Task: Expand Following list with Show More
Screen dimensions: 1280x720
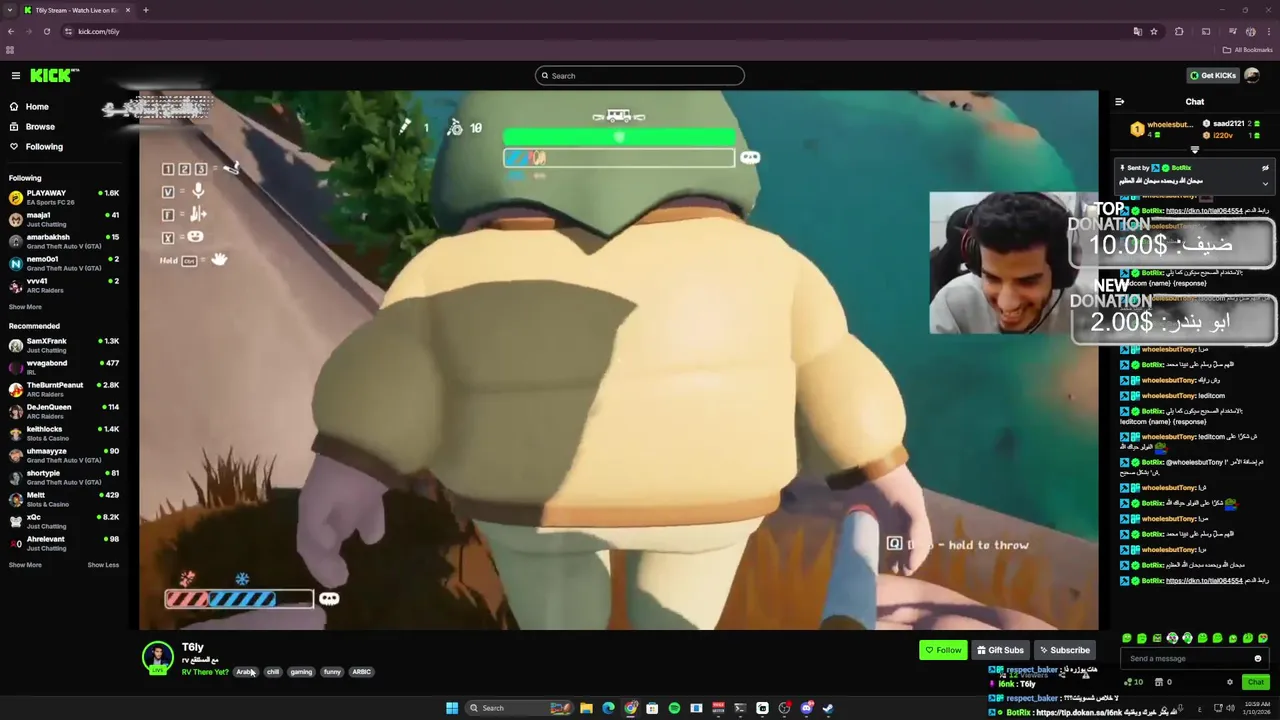Action: (25, 307)
